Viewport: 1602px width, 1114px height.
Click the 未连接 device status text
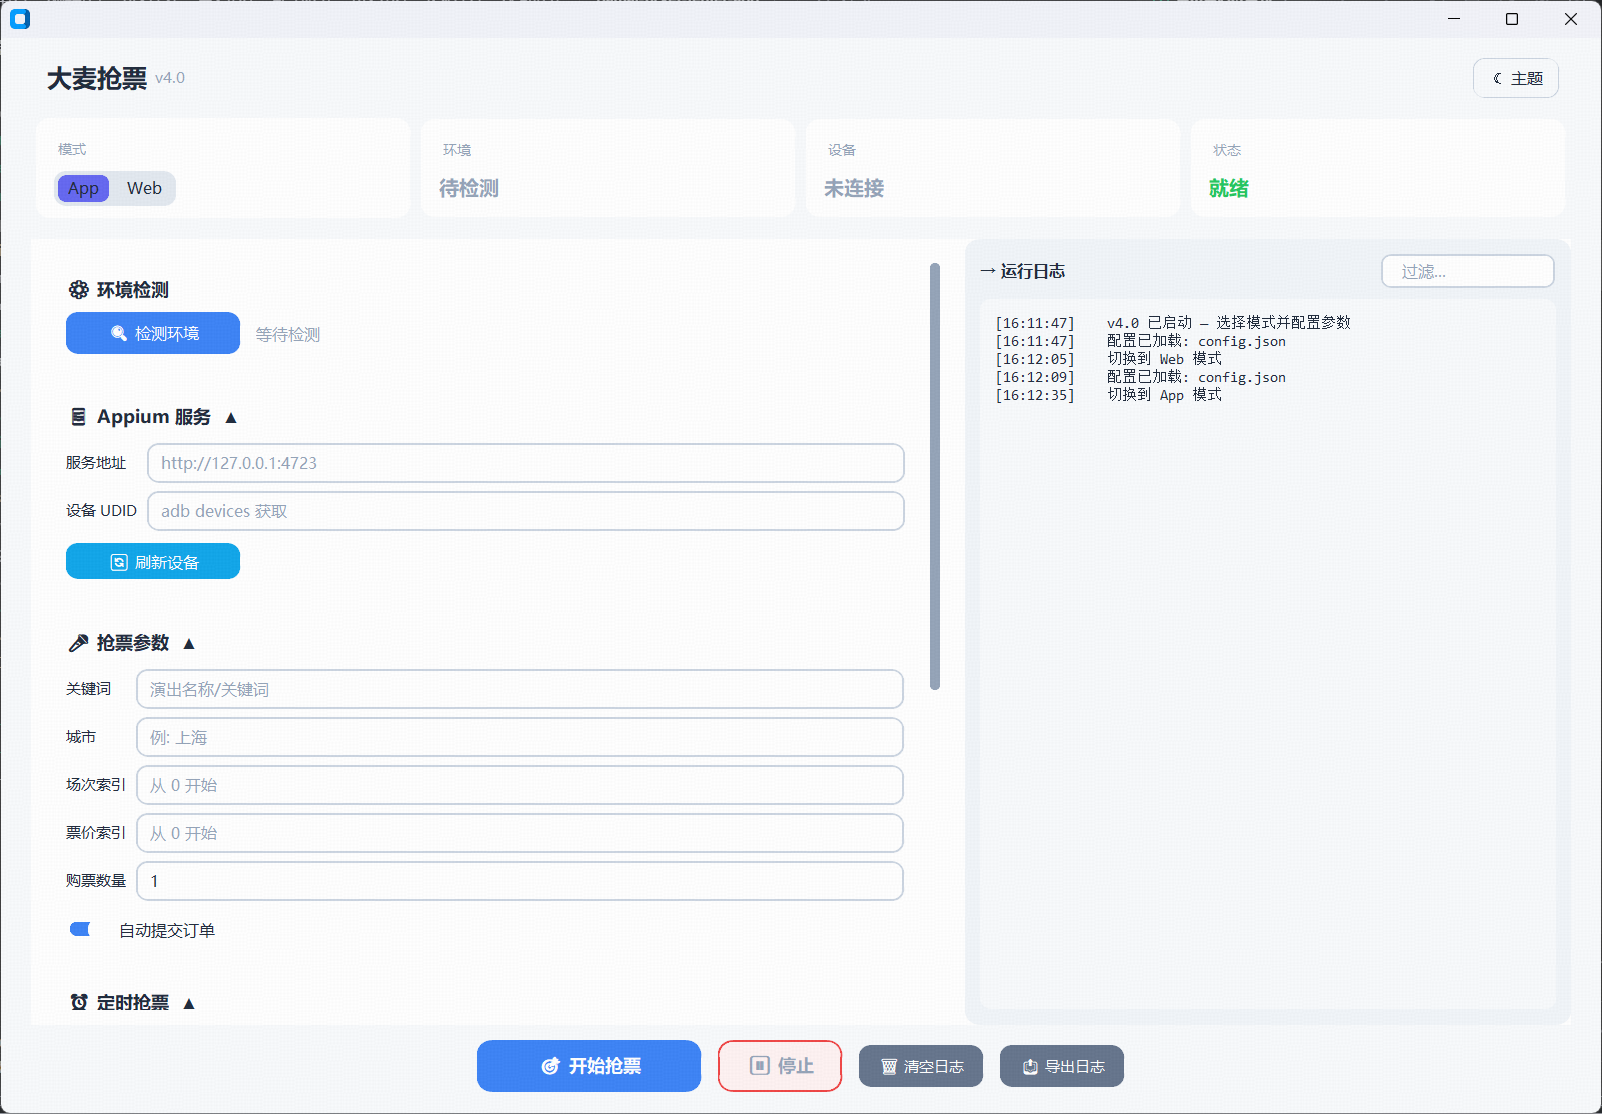(854, 188)
